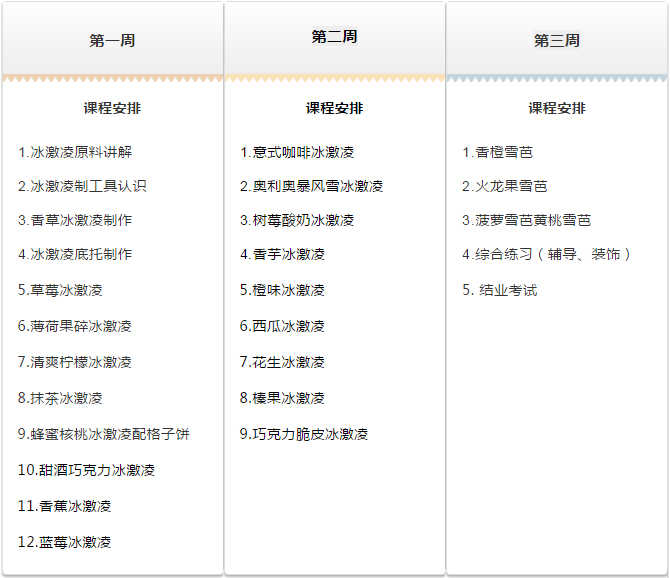This screenshot has width=670, height=578.
Task: Click 课程安排 heading under 第一周
Action: (x=112, y=108)
